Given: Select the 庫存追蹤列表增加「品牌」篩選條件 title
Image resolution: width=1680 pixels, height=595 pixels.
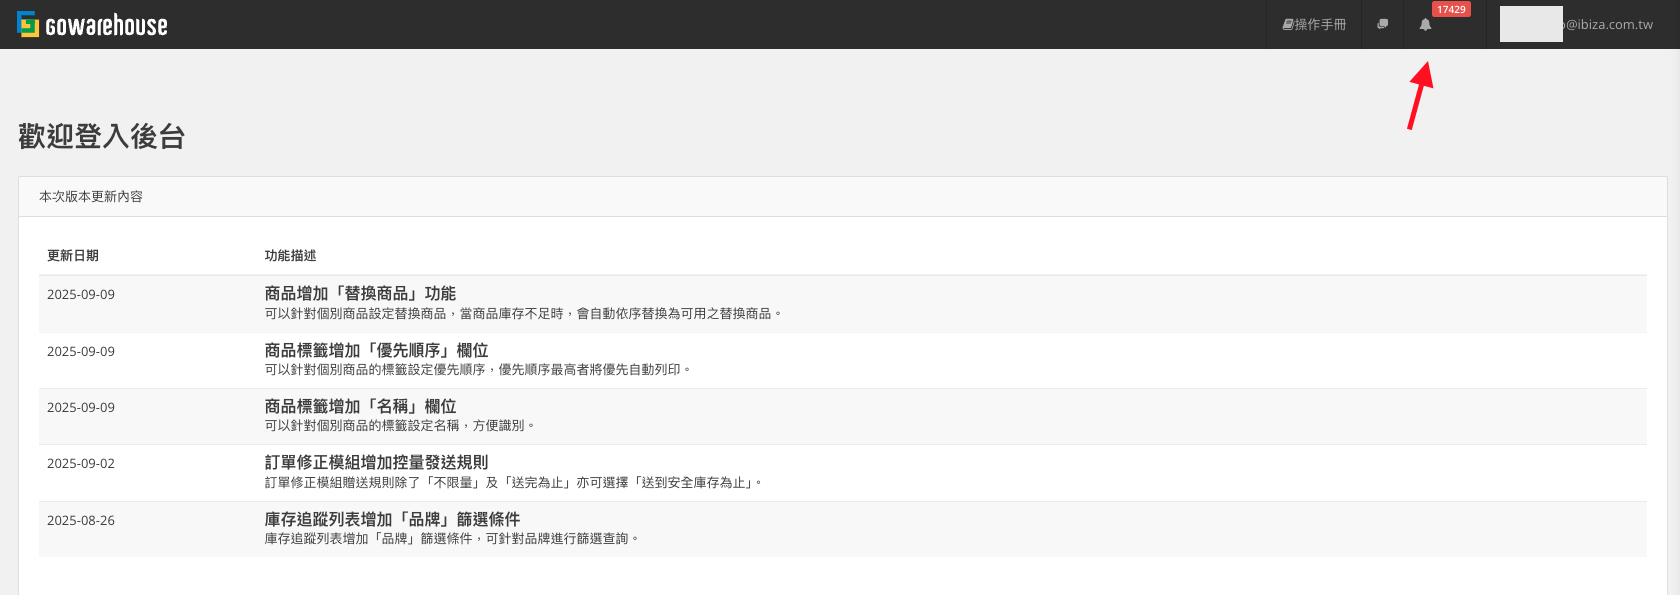Looking at the screenshot, I should pos(392,519).
